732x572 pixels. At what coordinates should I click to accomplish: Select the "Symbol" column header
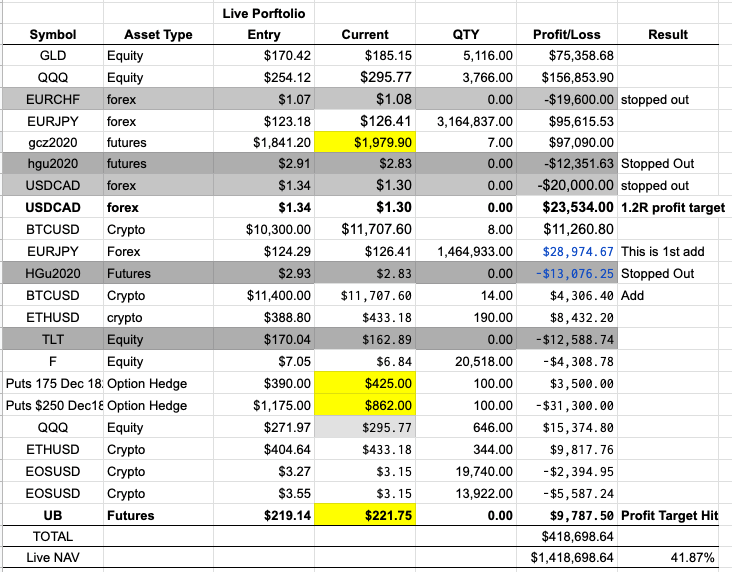click(53, 34)
